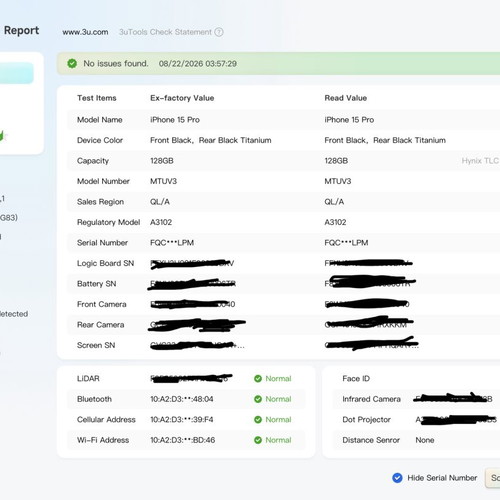Click the Distance Sensor None value
Image resolution: width=500 pixels, height=500 pixels.
425,440
